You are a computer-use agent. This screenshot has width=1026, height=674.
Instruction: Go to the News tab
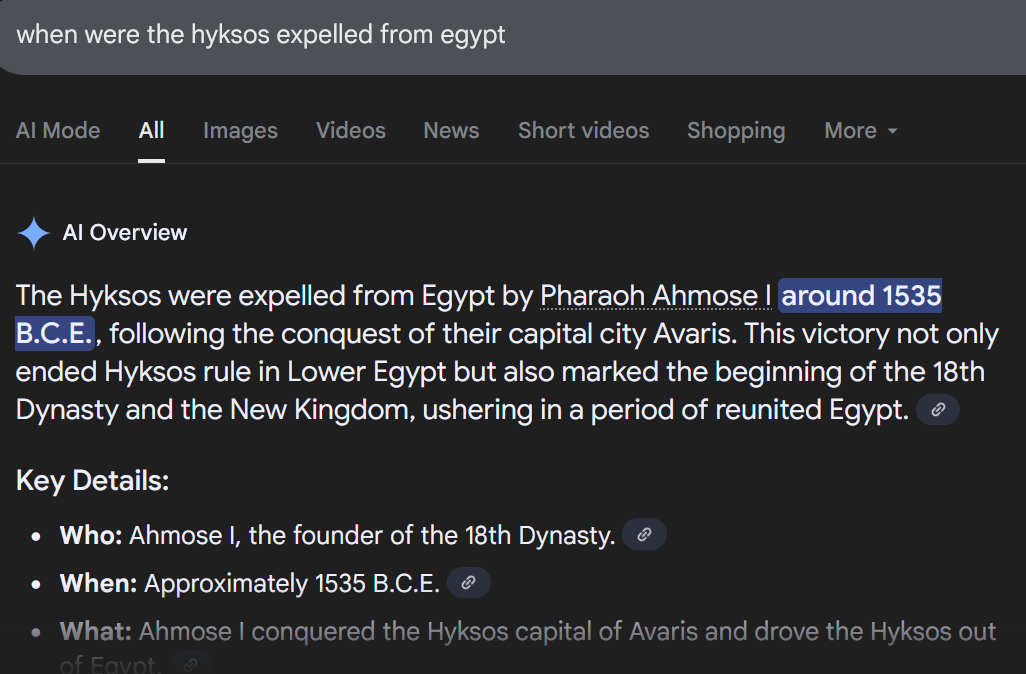point(451,130)
